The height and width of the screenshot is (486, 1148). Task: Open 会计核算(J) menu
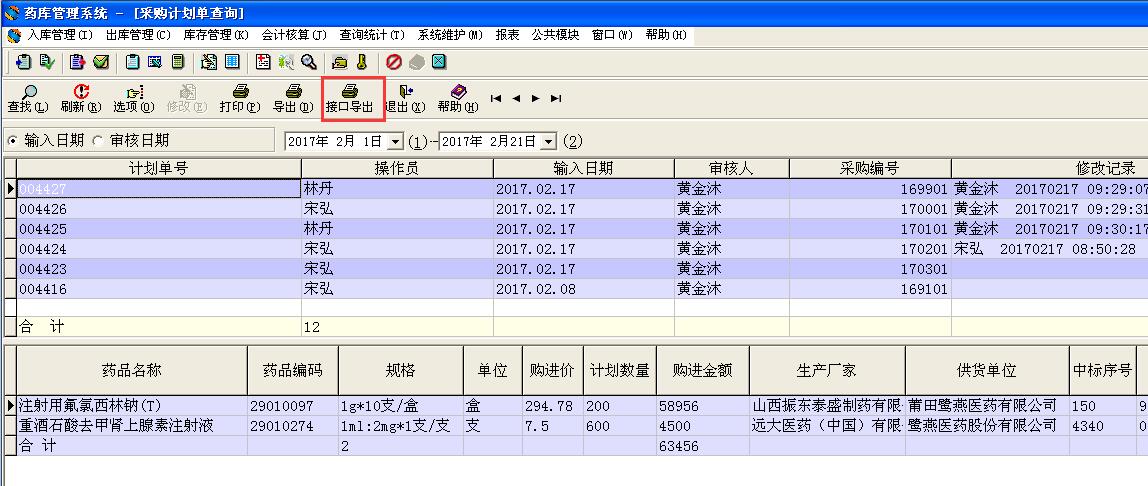click(x=294, y=34)
